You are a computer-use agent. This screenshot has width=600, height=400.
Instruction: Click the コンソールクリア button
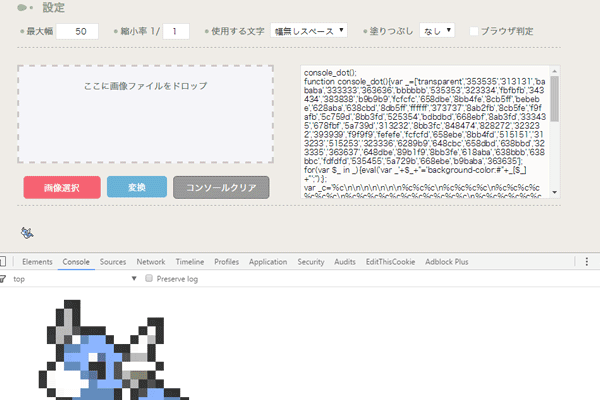tap(221, 188)
